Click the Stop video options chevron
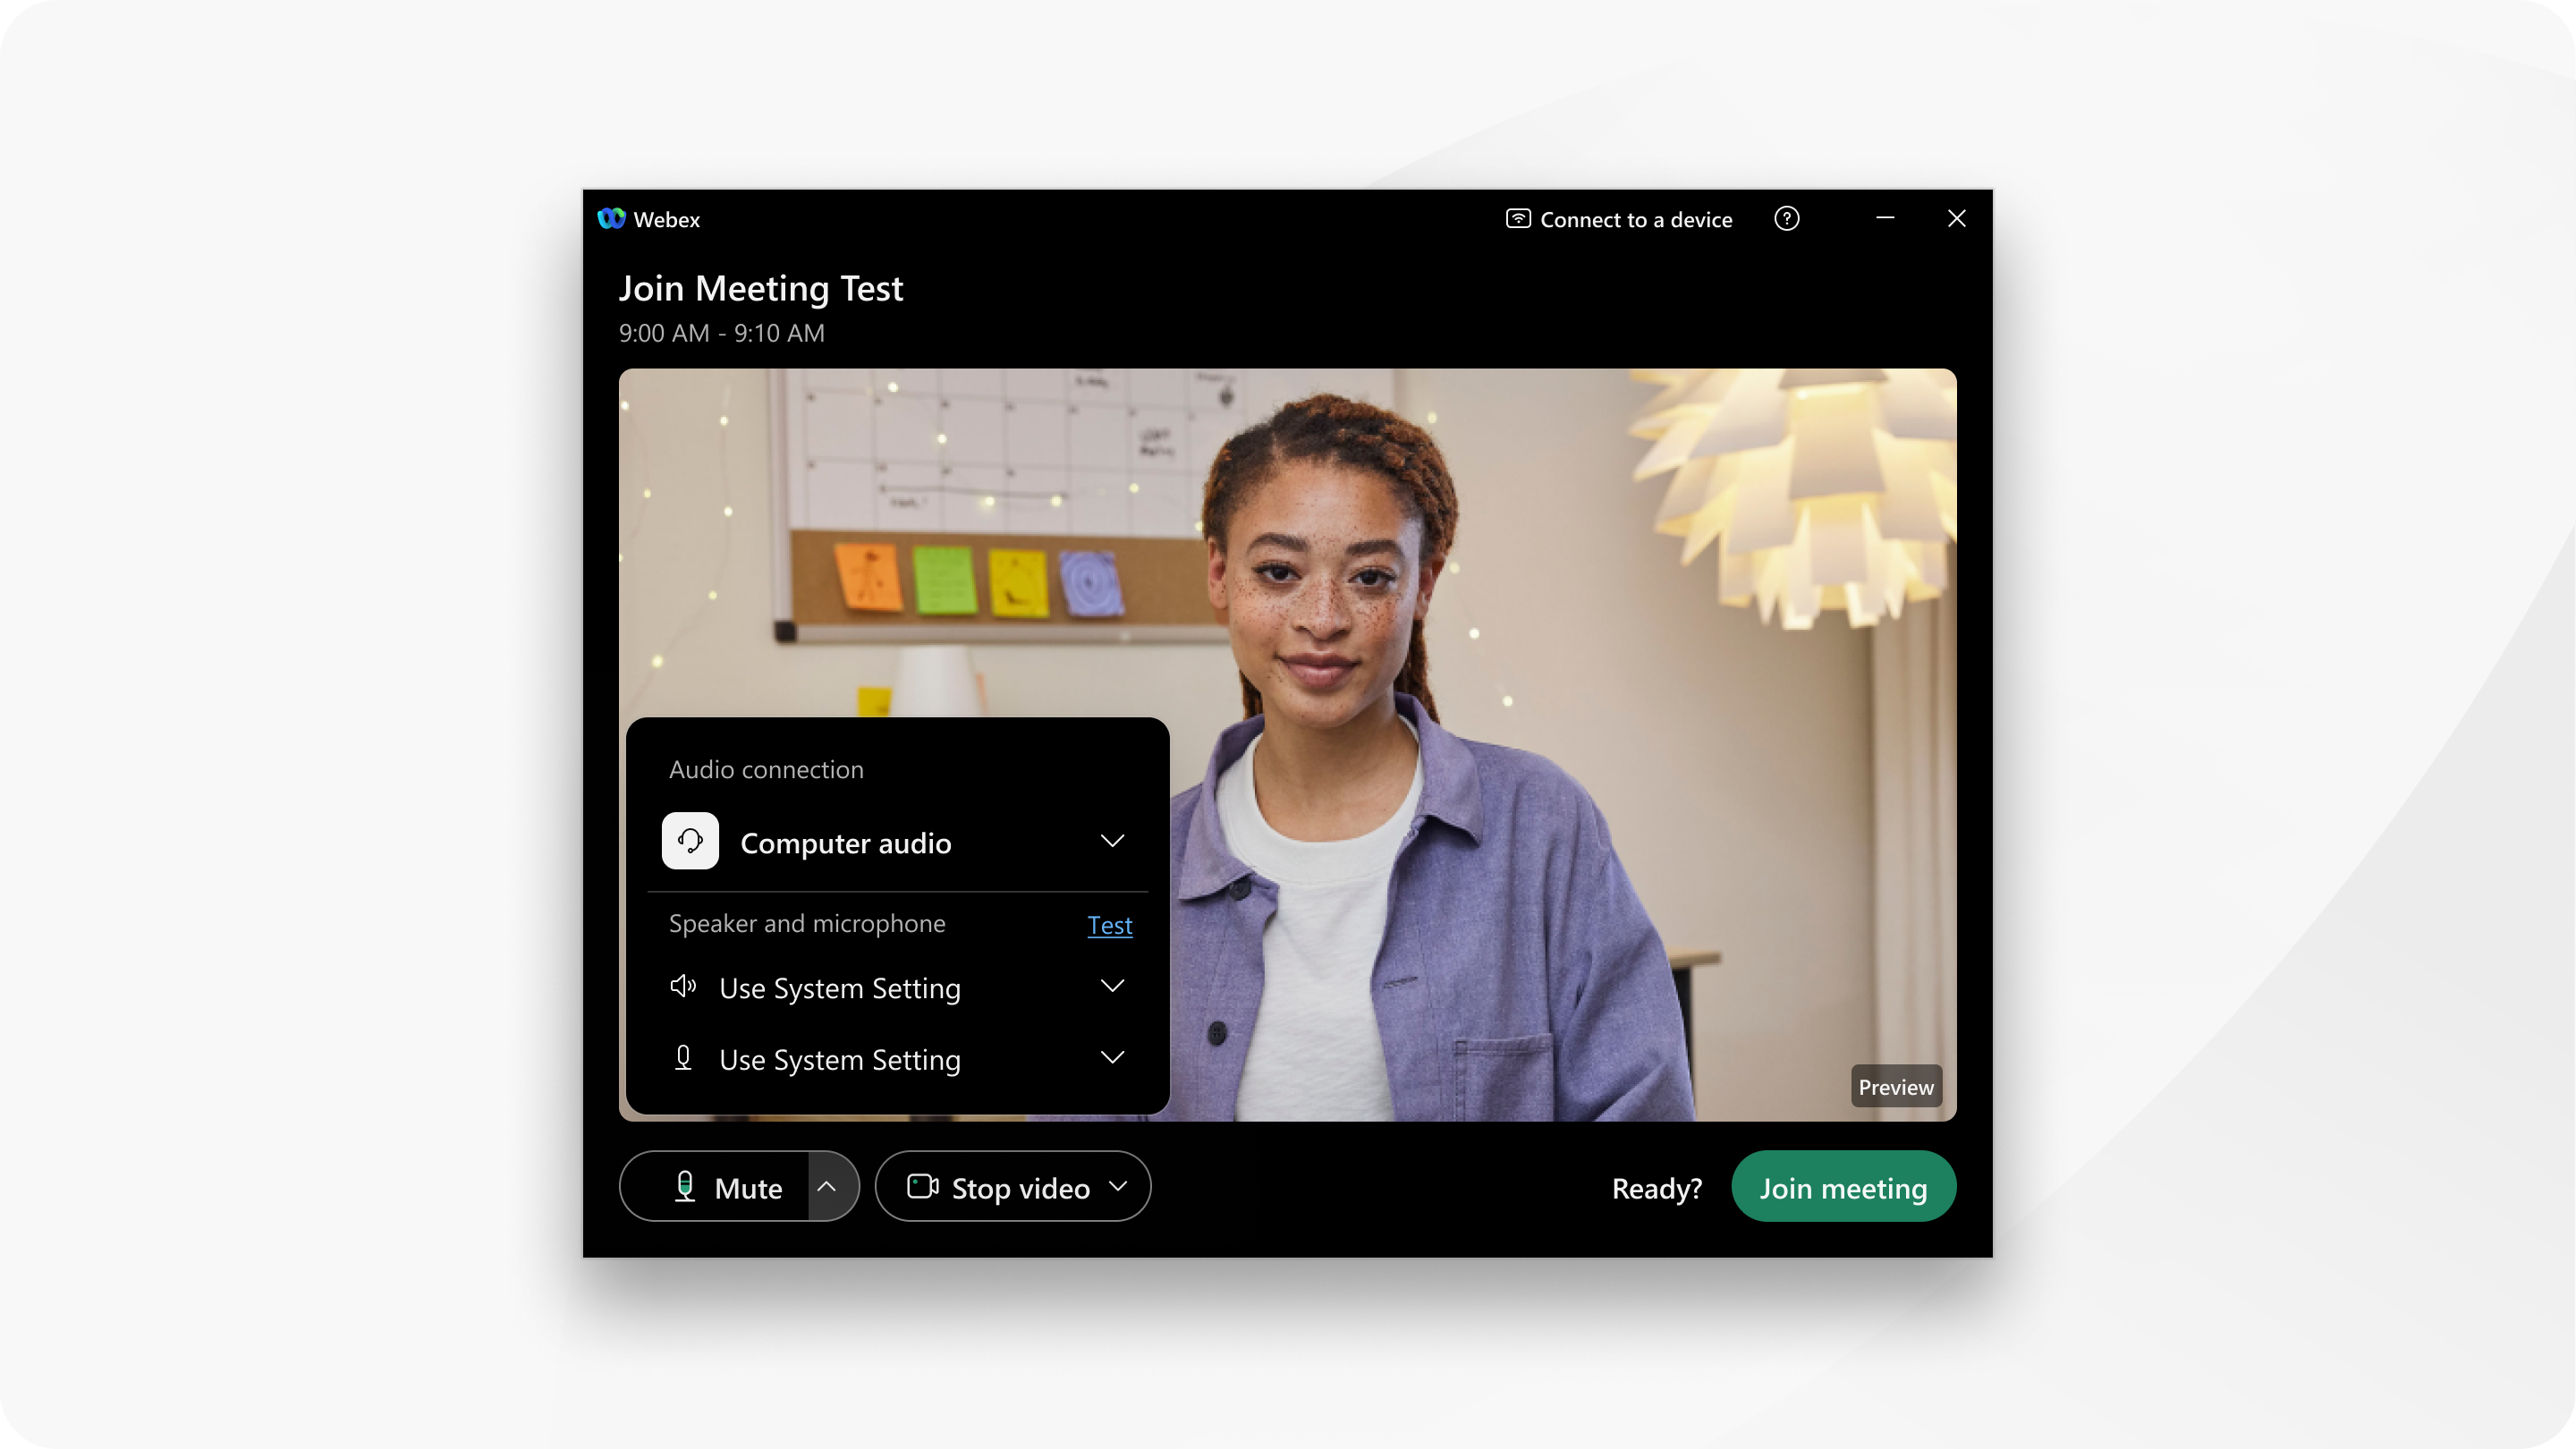Screen dimensions: 2576x1449 [x=1123, y=1187]
